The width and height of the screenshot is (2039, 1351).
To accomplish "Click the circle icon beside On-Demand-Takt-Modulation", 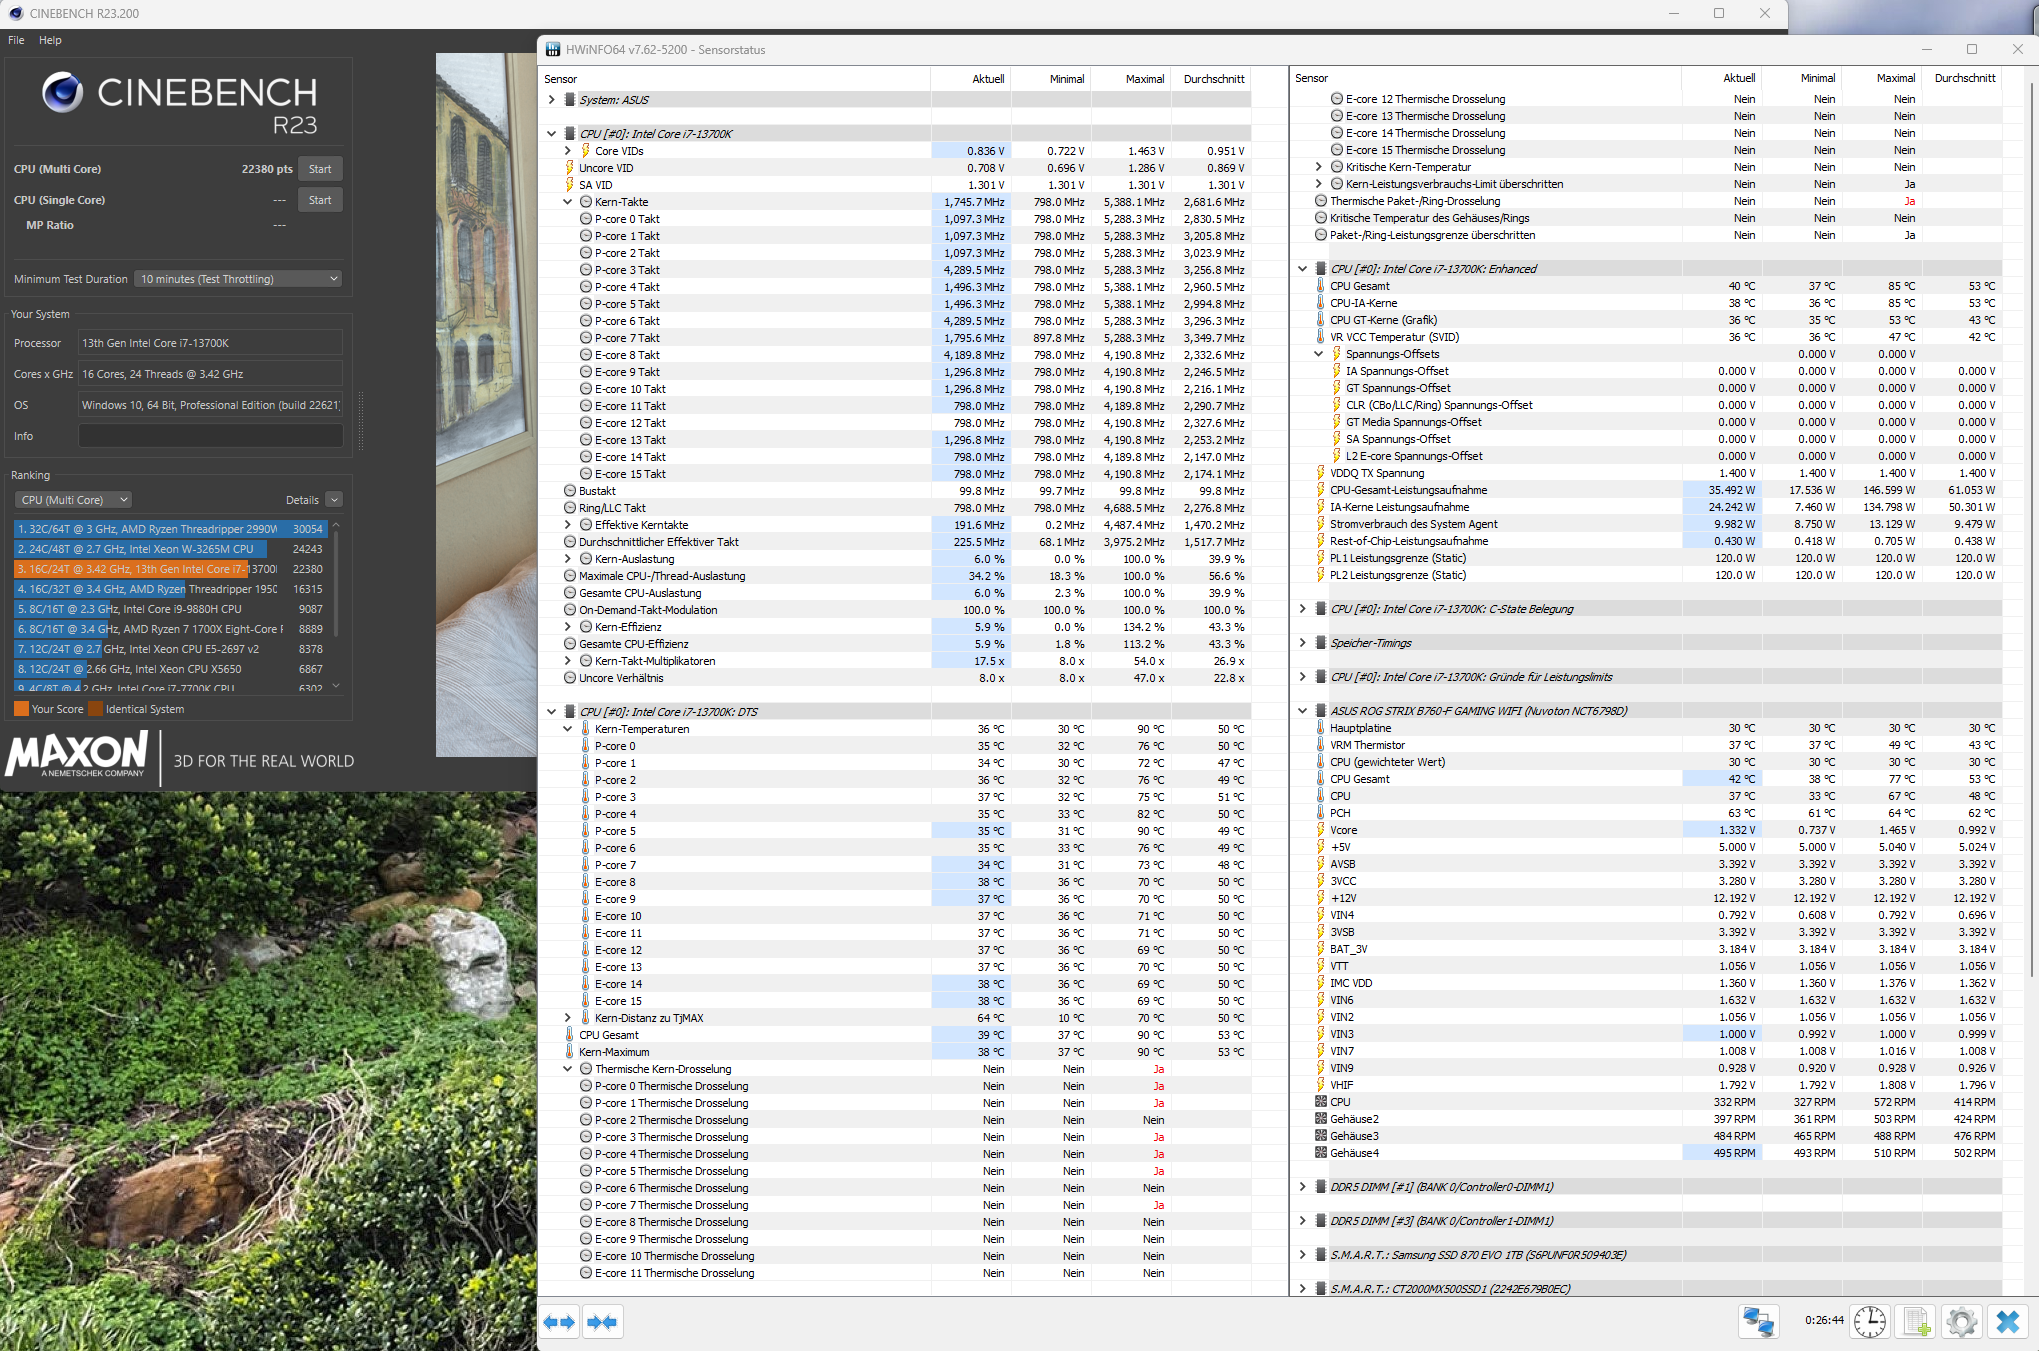I will [570, 610].
